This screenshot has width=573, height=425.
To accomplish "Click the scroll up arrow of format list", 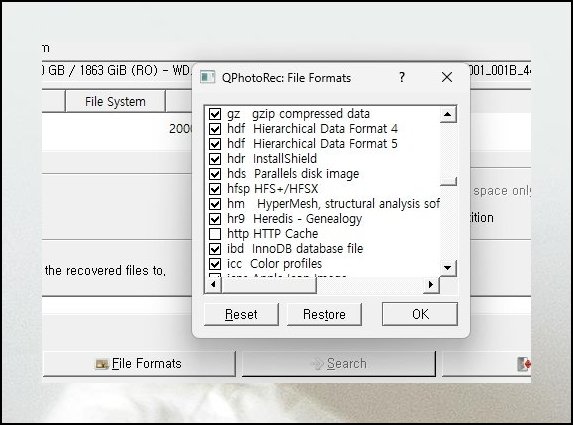I will 448,115.
